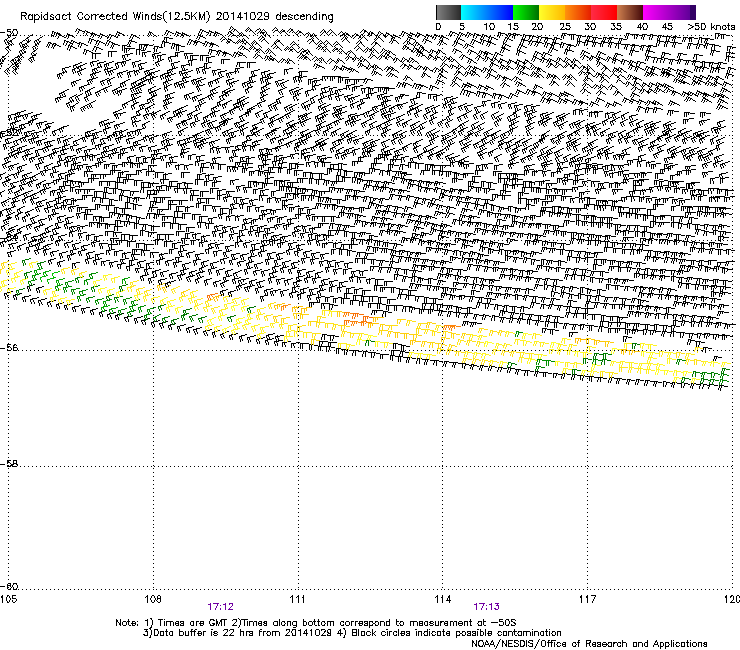Click the longitude axis label '114'
Viewport: 740px width, 650px height.
[x=442, y=599]
